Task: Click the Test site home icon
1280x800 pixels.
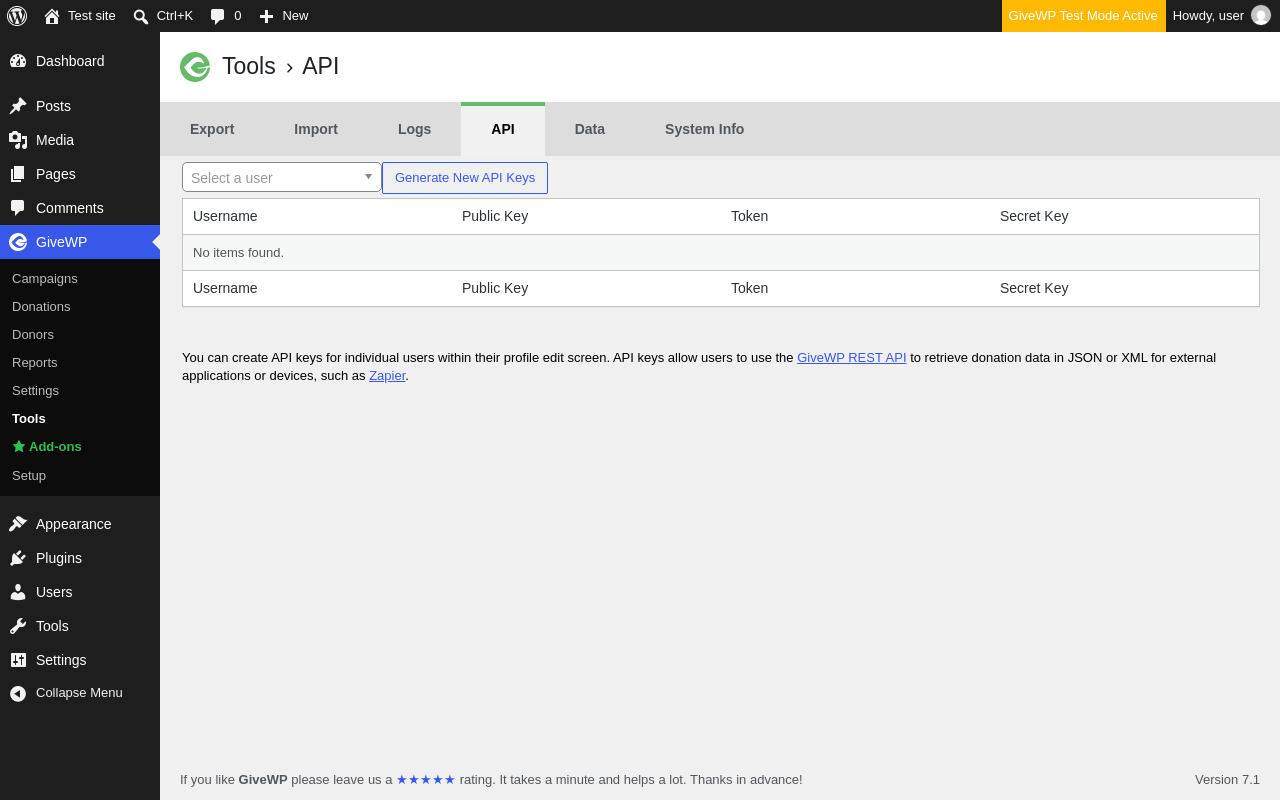Action: tap(52, 16)
